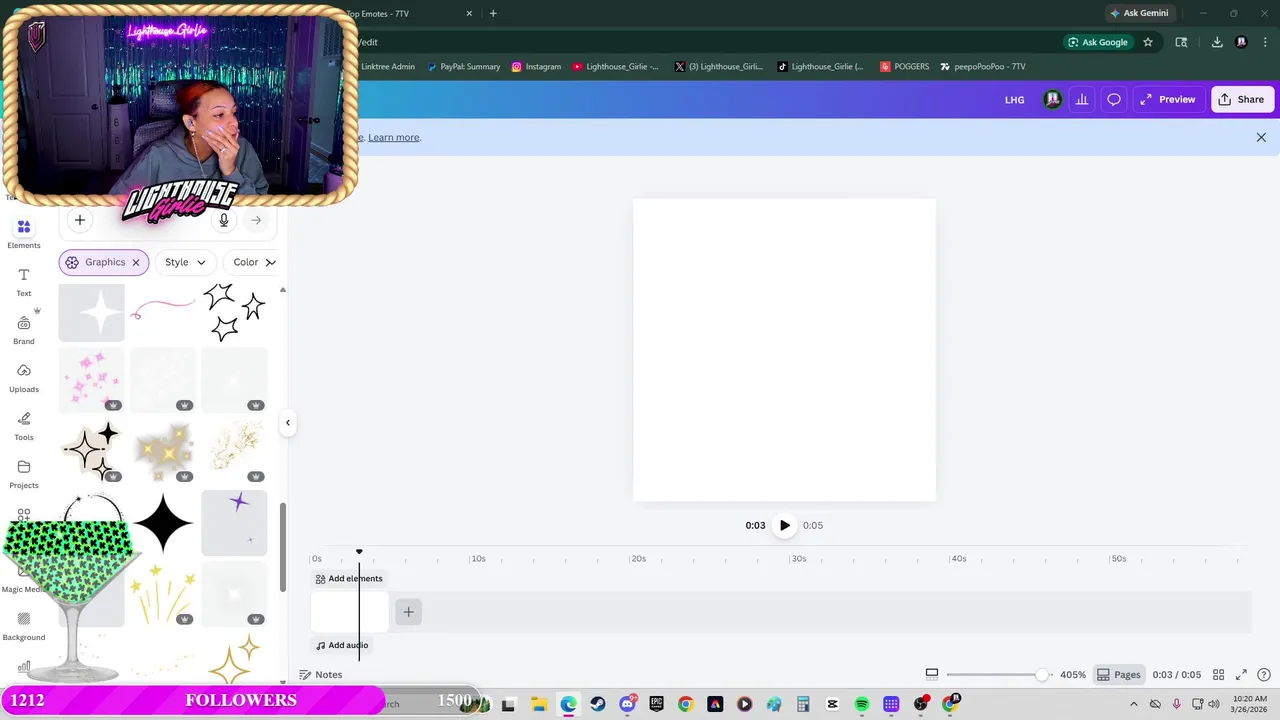Select the small purple sparkle graphic
Viewport: 1280px width, 720px height.
click(234, 522)
